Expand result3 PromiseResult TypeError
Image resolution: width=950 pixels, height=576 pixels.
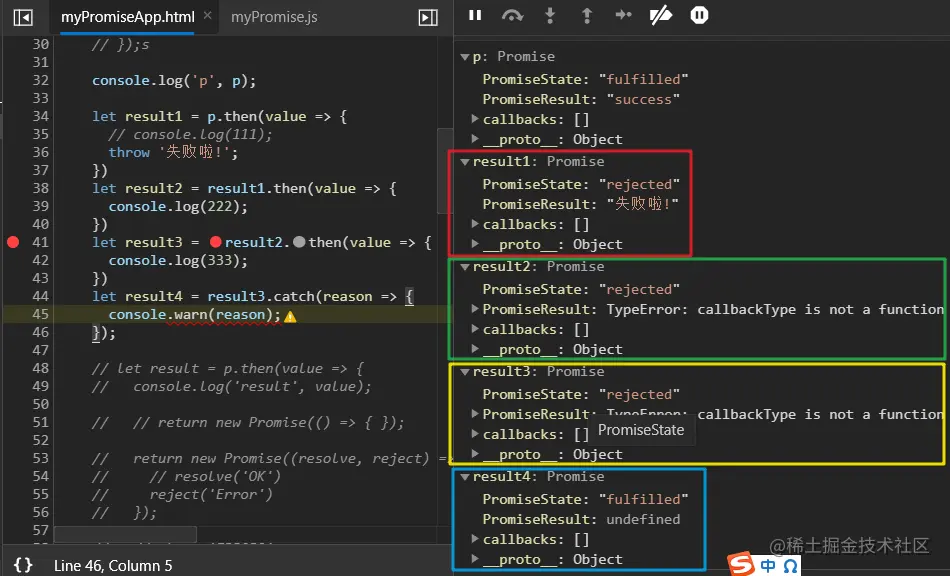[475, 413]
